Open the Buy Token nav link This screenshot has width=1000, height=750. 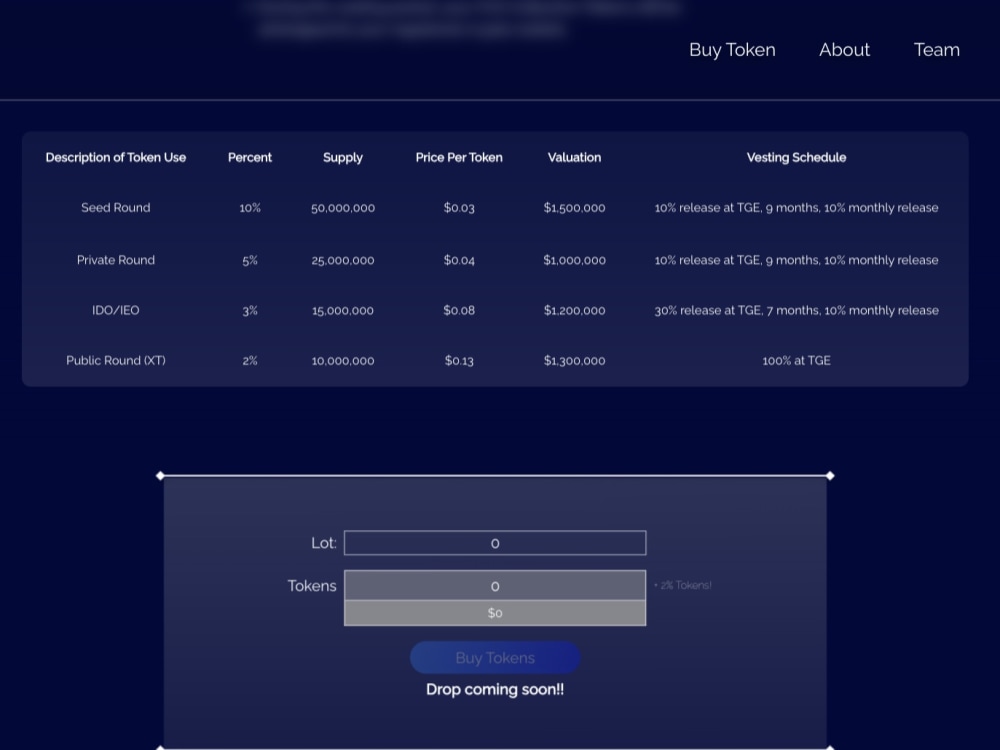pyautogui.click(x=732, y=50)
